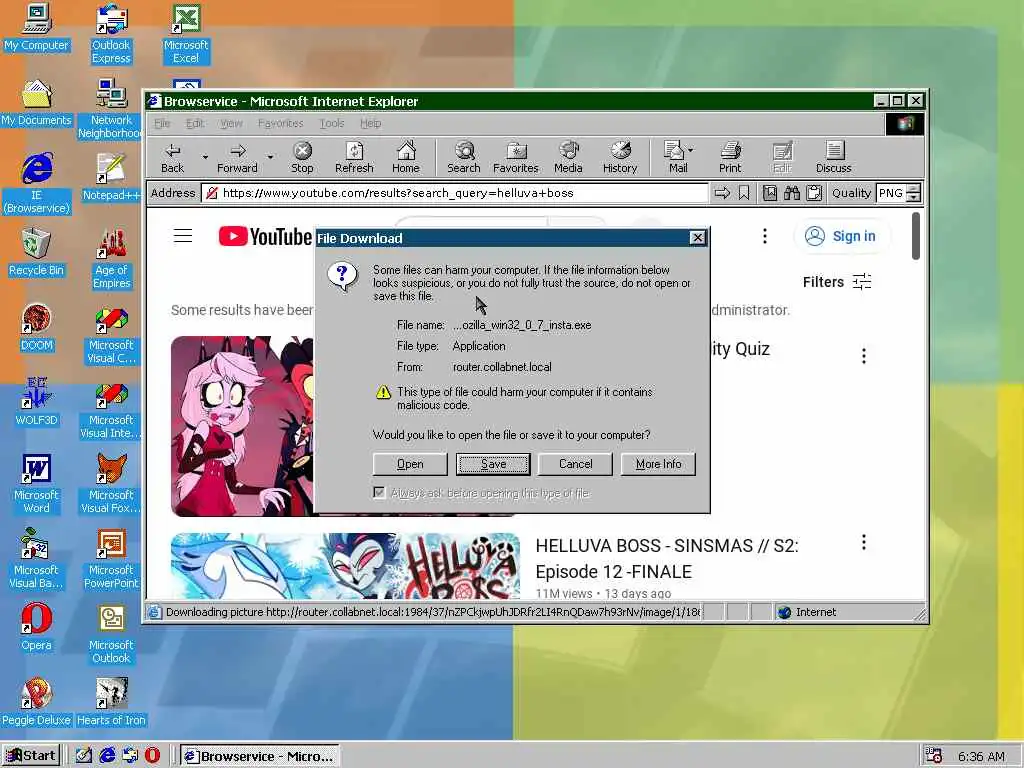Select the DOOM desktop icon
Screen dimensions: 1024x768
pos(36,328)
